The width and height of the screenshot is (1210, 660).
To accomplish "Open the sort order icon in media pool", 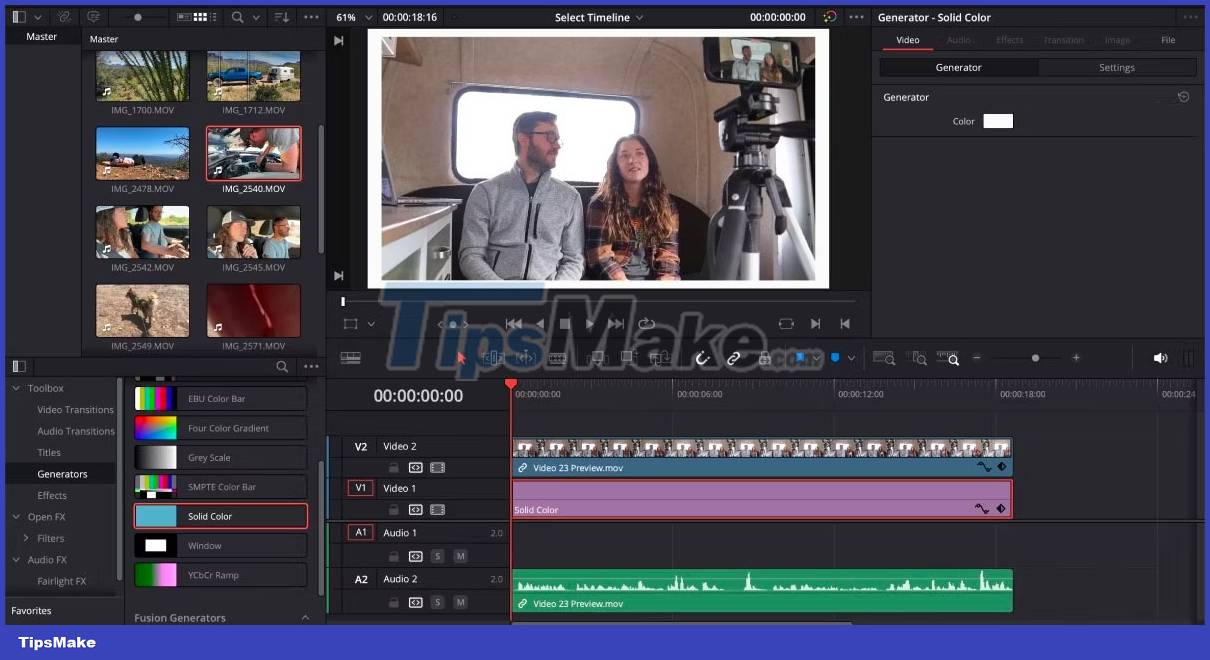I will pos(280,17).
